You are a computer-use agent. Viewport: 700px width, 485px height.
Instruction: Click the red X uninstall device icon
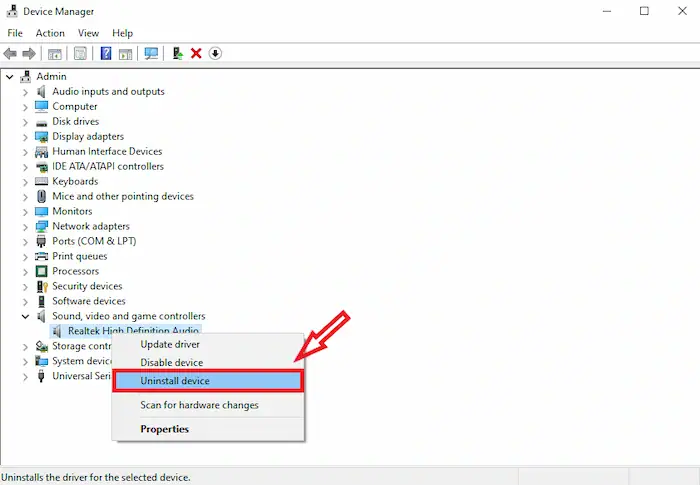pos(196,53)
